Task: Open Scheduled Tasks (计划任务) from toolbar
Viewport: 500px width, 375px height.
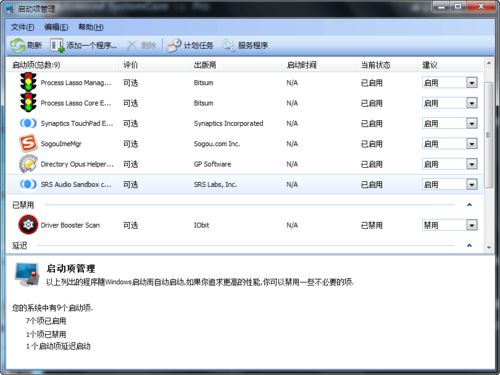Action: pyautogui.click(x=191, y=45)
